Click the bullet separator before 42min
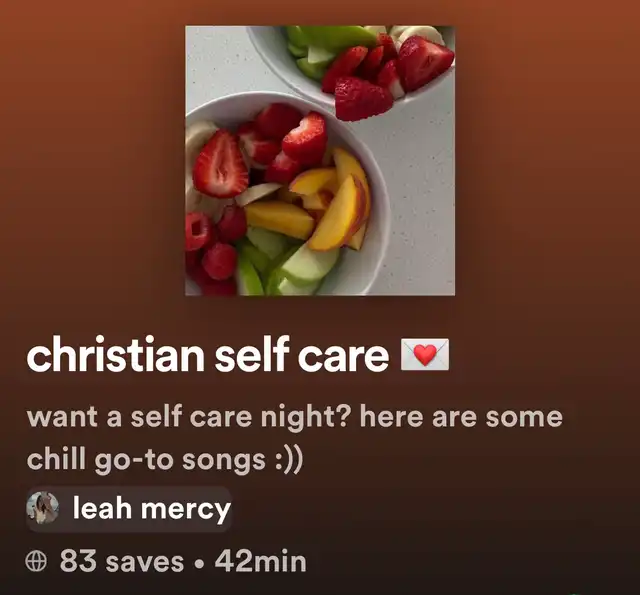Viewport: 640px width, 595px height. click(199, 563)
